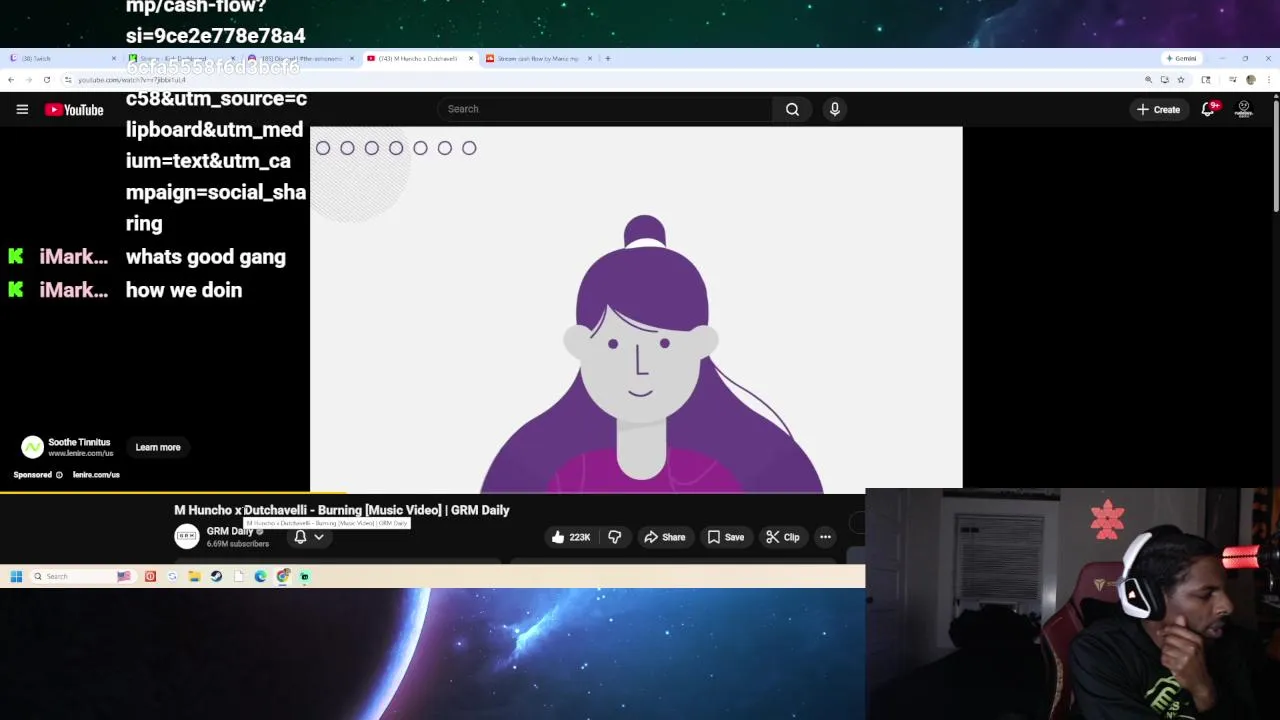Start voice search with the microphone icon

click(x=835, y=109)
